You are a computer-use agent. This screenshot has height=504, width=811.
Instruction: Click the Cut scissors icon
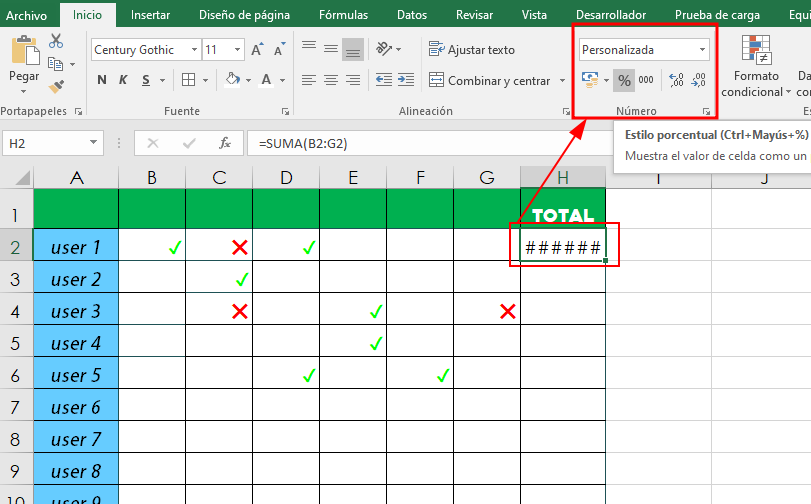[56, 41]
